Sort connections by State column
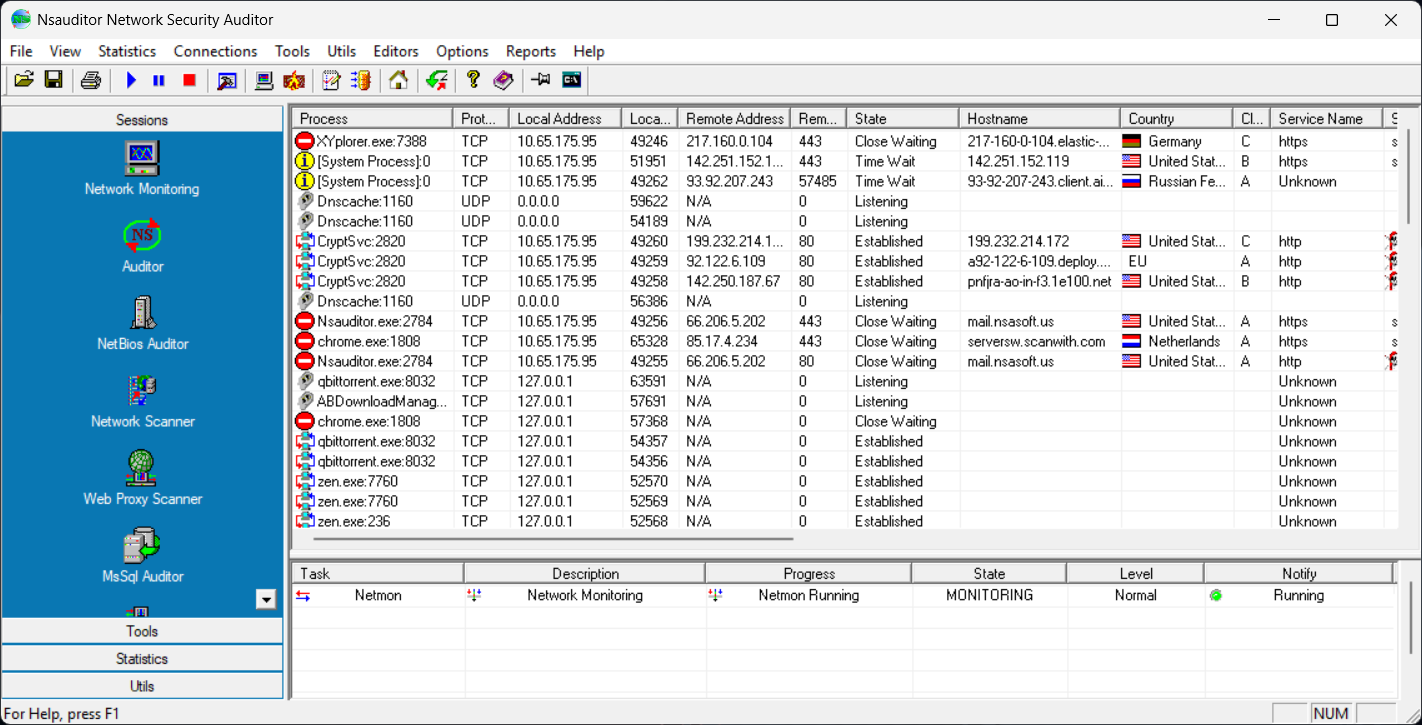The image size is (1422, 725). 903,118
